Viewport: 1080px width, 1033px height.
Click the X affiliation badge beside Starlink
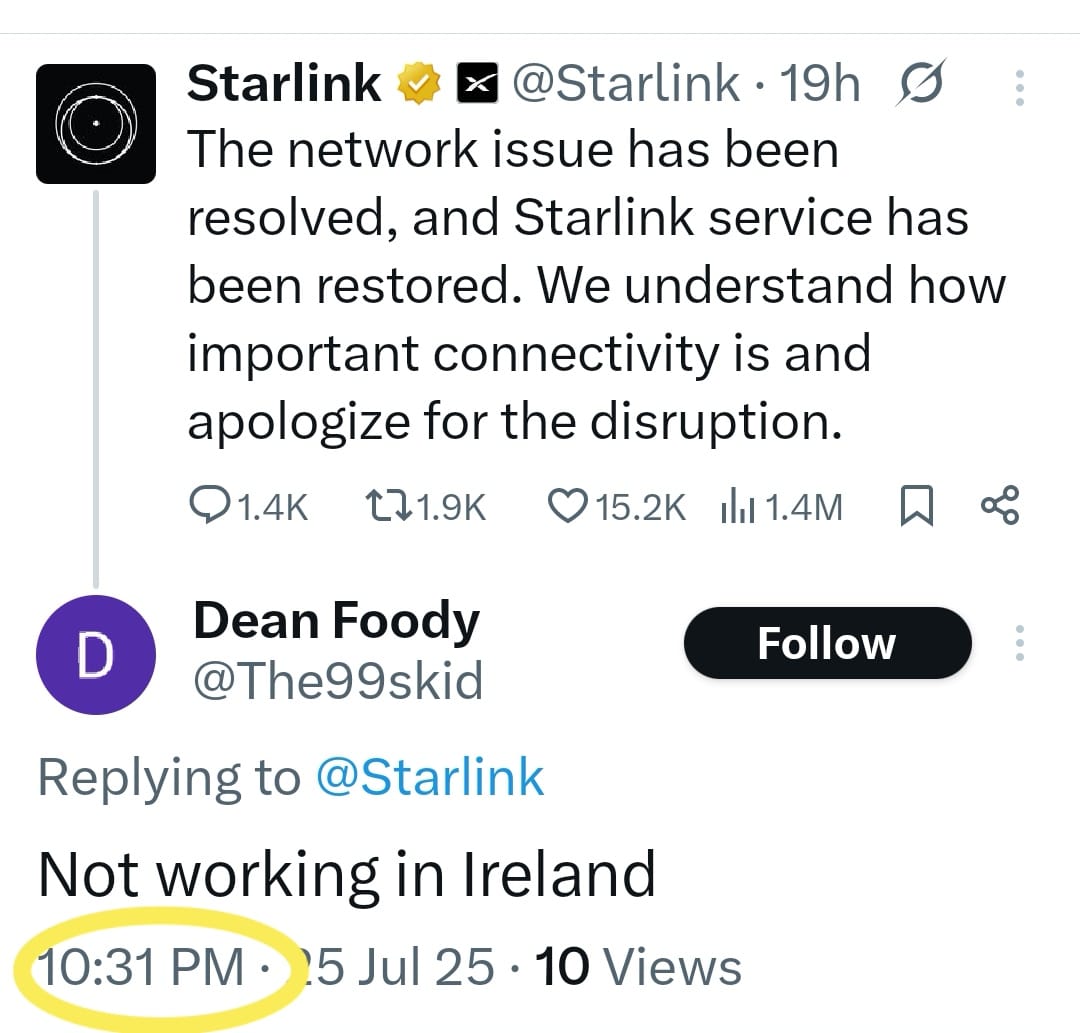(x=477, y=85)
